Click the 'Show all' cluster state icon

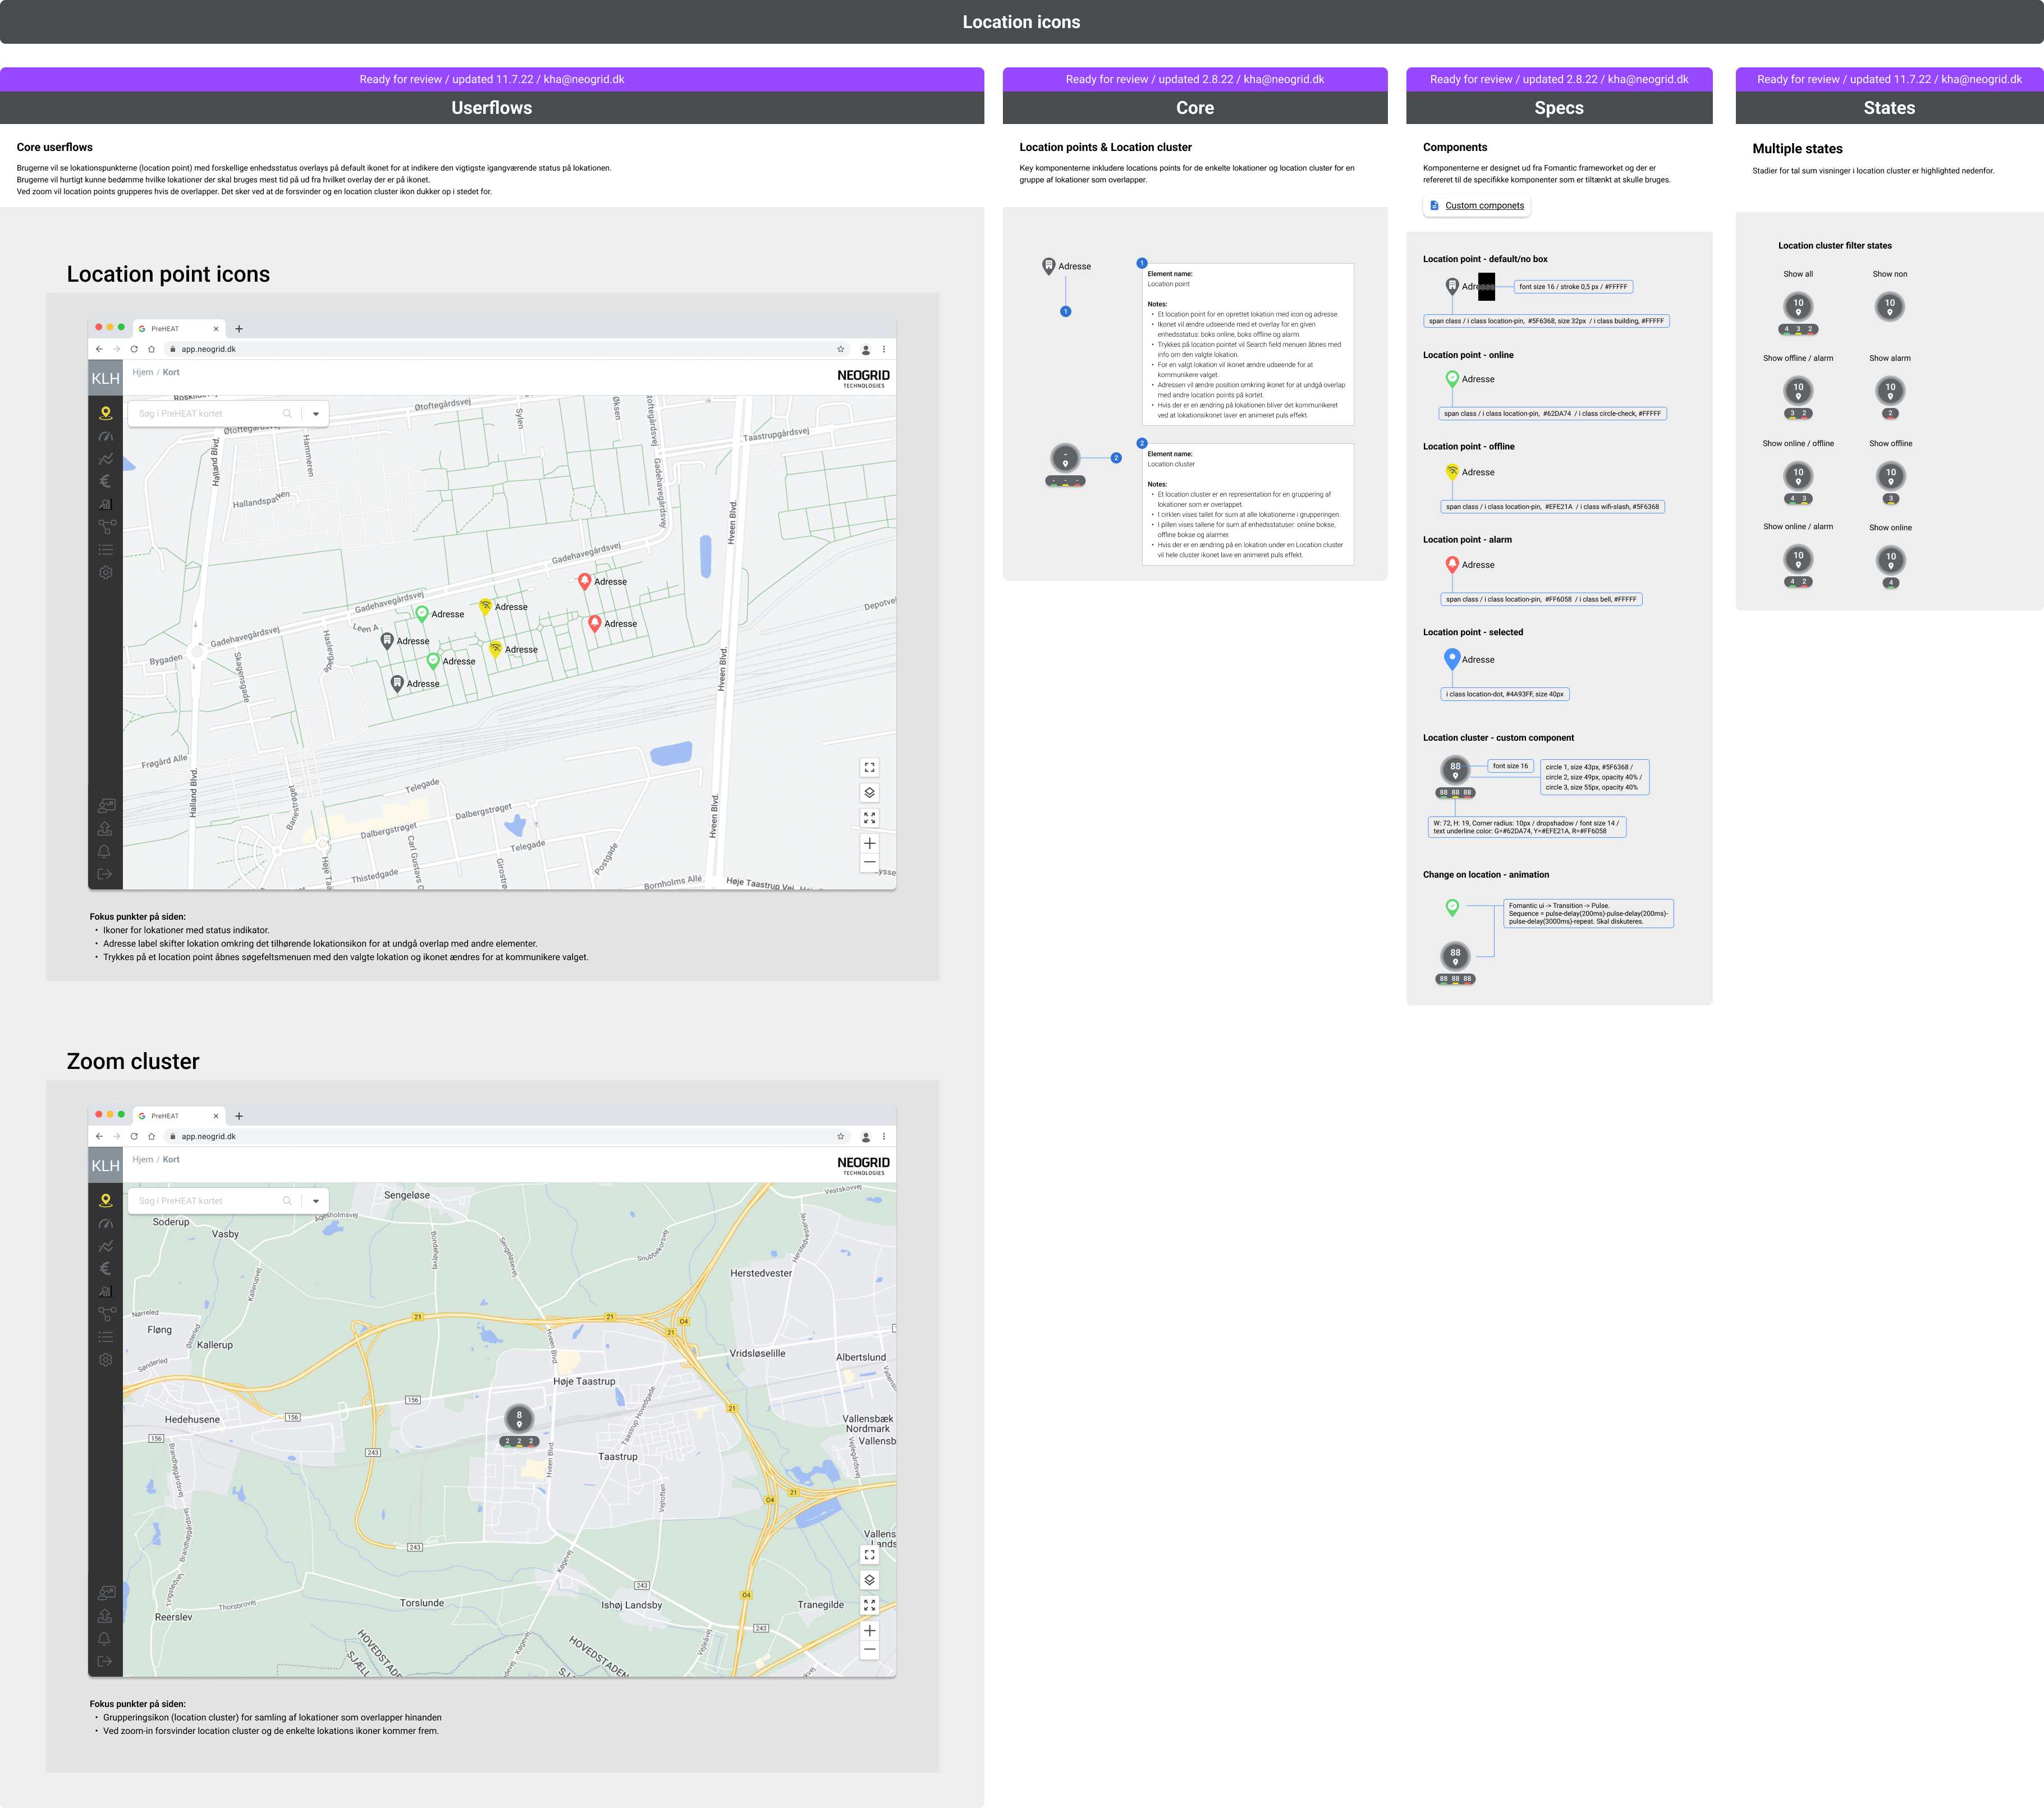click(1798, 306)
